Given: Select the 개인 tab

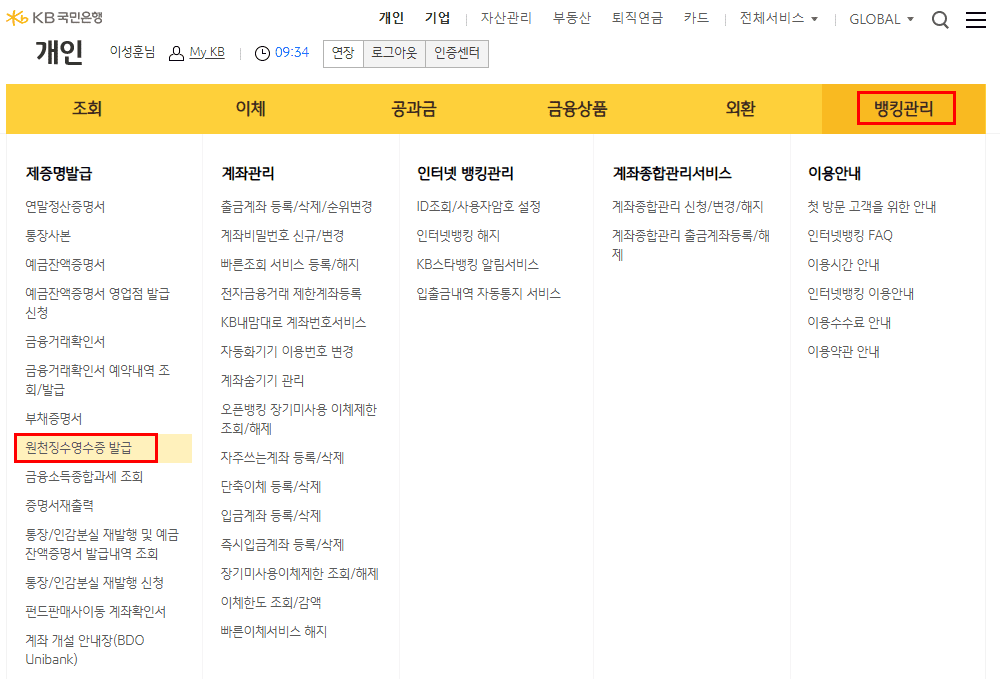Looking at the screenshot, I should [x=392, y=16].
